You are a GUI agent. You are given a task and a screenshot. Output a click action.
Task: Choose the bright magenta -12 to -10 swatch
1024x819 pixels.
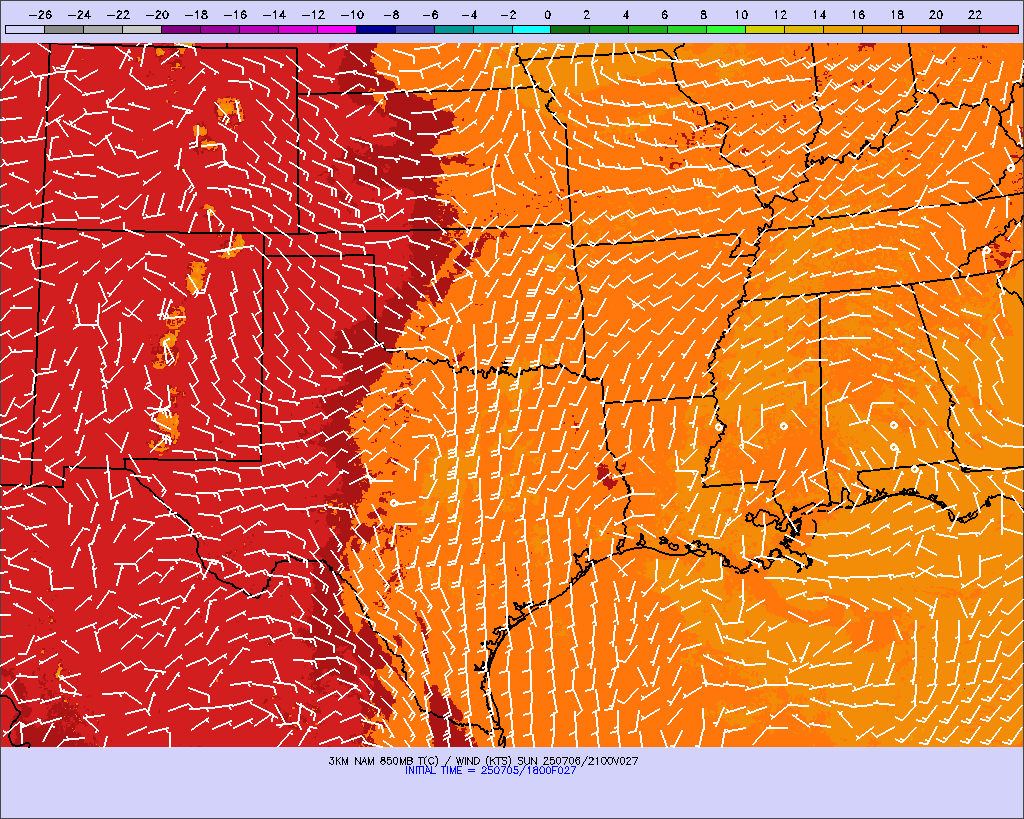(x=337, y=29)
